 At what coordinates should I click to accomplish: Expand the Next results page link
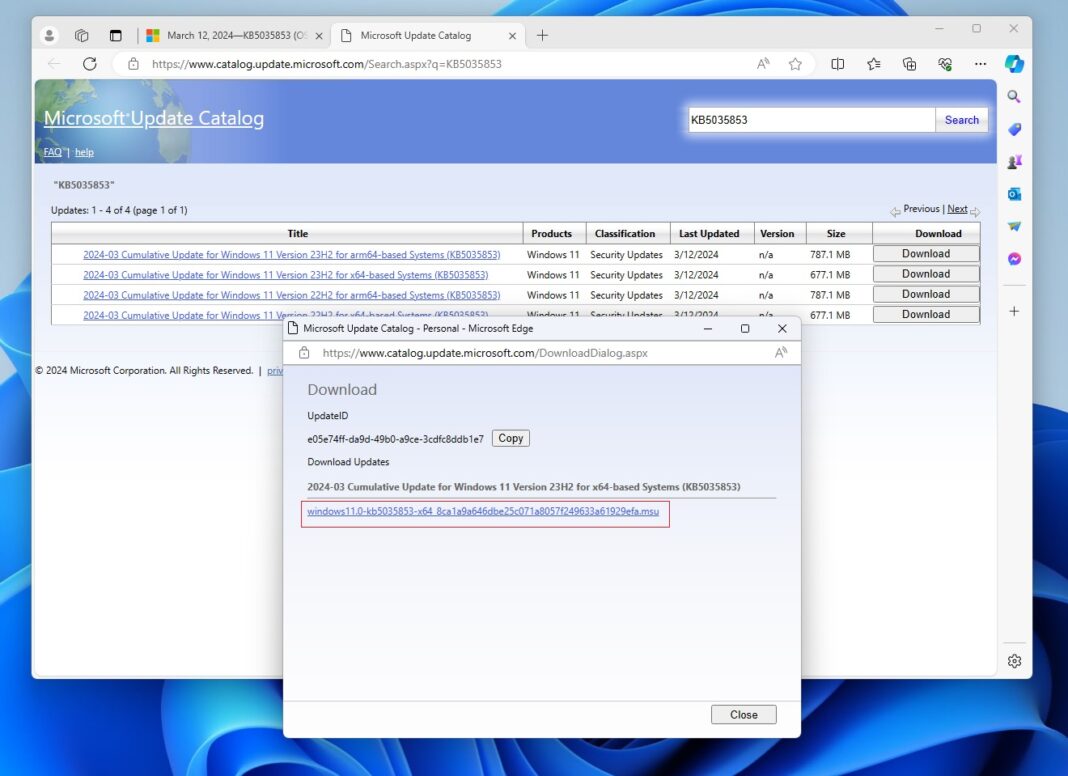[957, 208]
